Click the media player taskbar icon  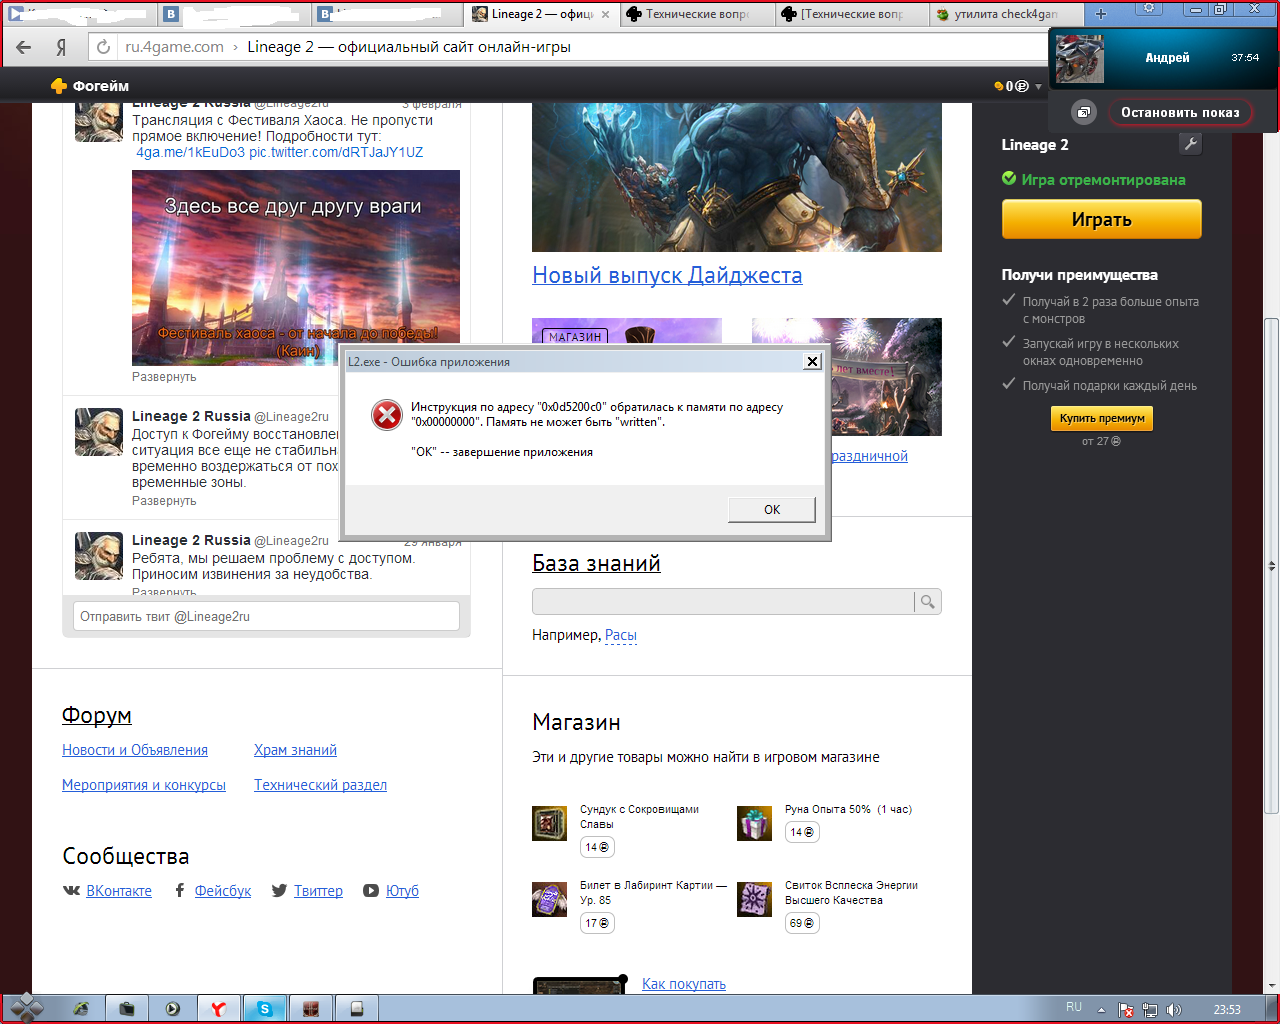172,1009
